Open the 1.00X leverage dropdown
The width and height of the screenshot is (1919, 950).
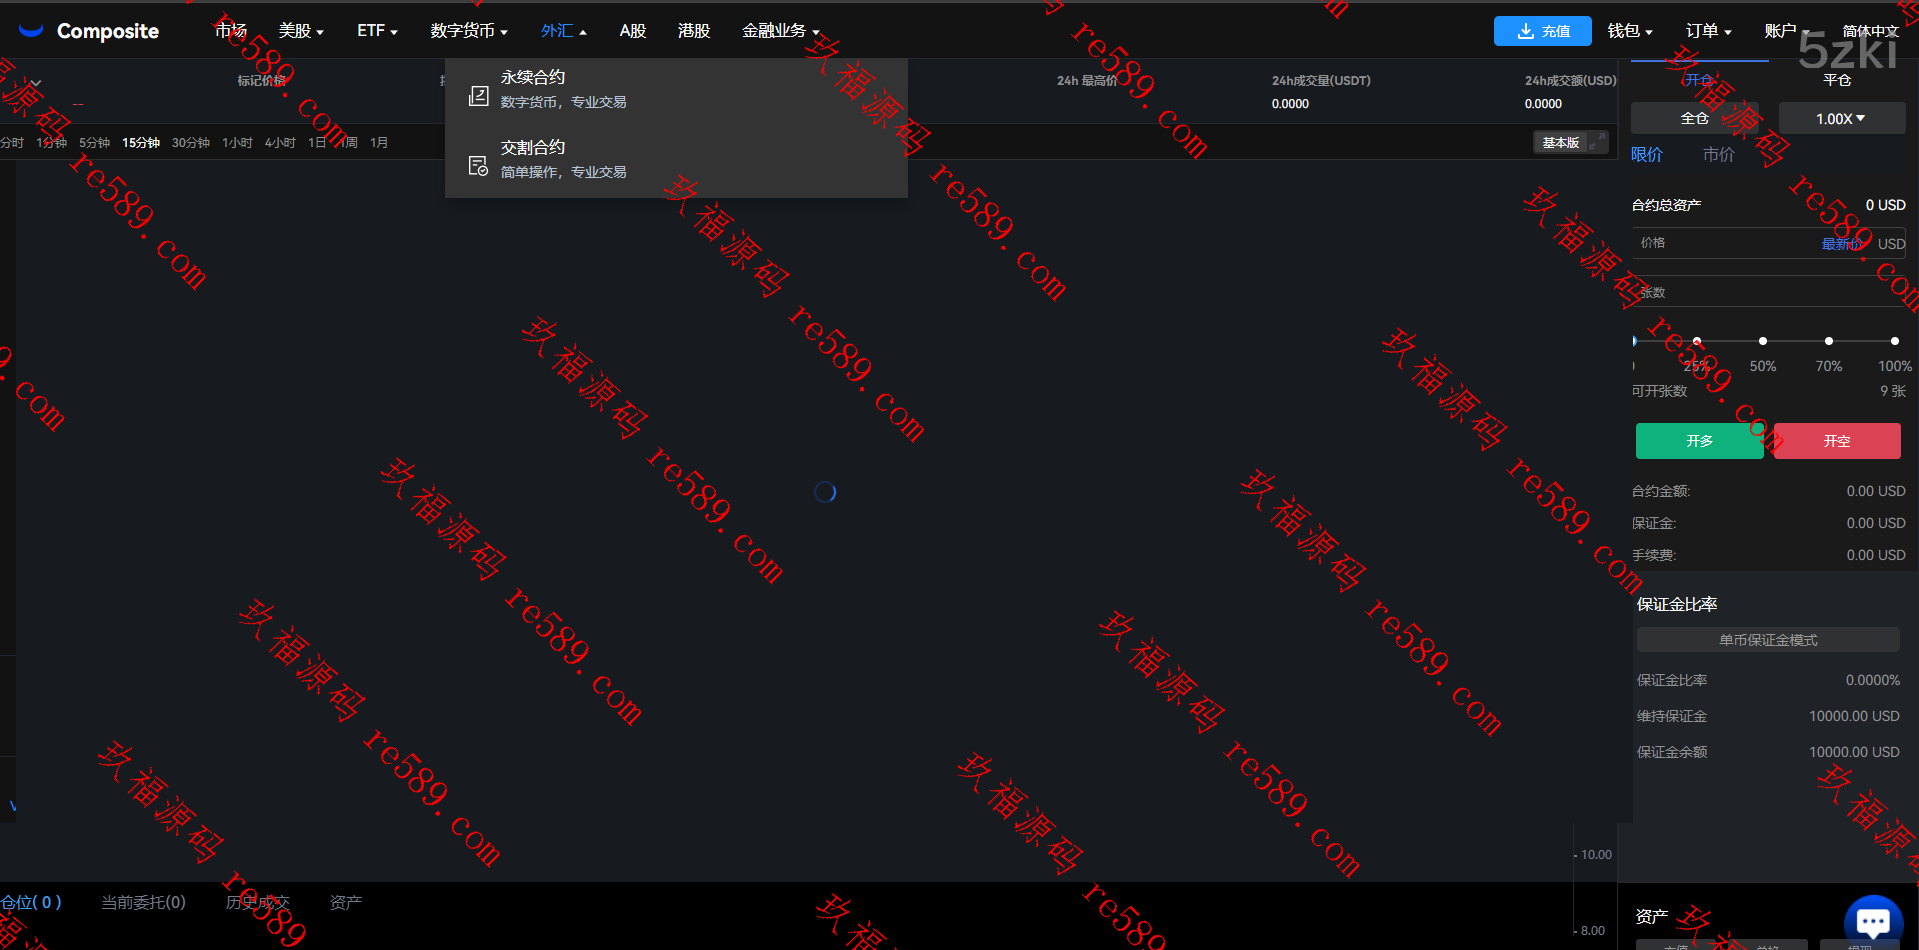pyautogui.click(x=1840, y=118)
